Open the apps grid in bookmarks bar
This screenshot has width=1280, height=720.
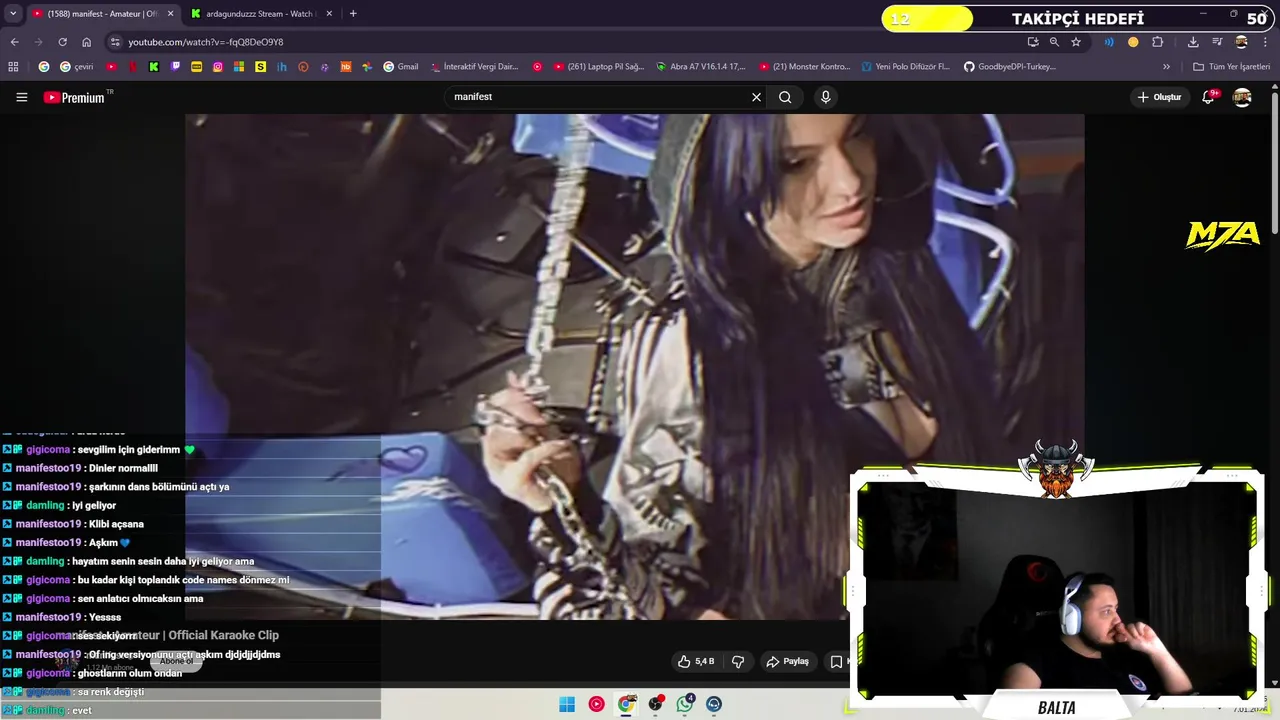(x=13, y=67)
